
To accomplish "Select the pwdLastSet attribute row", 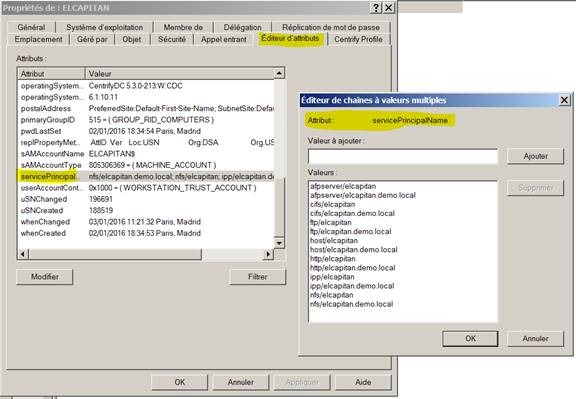I will (145, 131).
